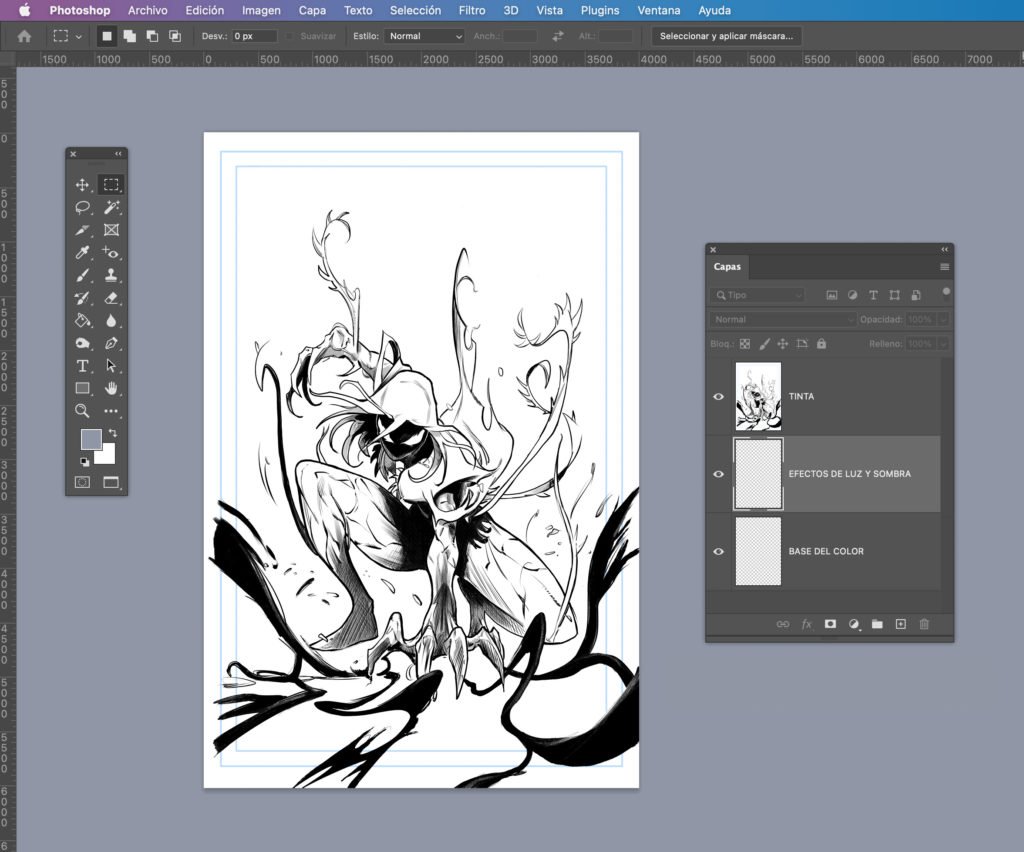Pick the Eraser tool
Image resolution: width=1024 pixels, height=852 pixels.
111,298
